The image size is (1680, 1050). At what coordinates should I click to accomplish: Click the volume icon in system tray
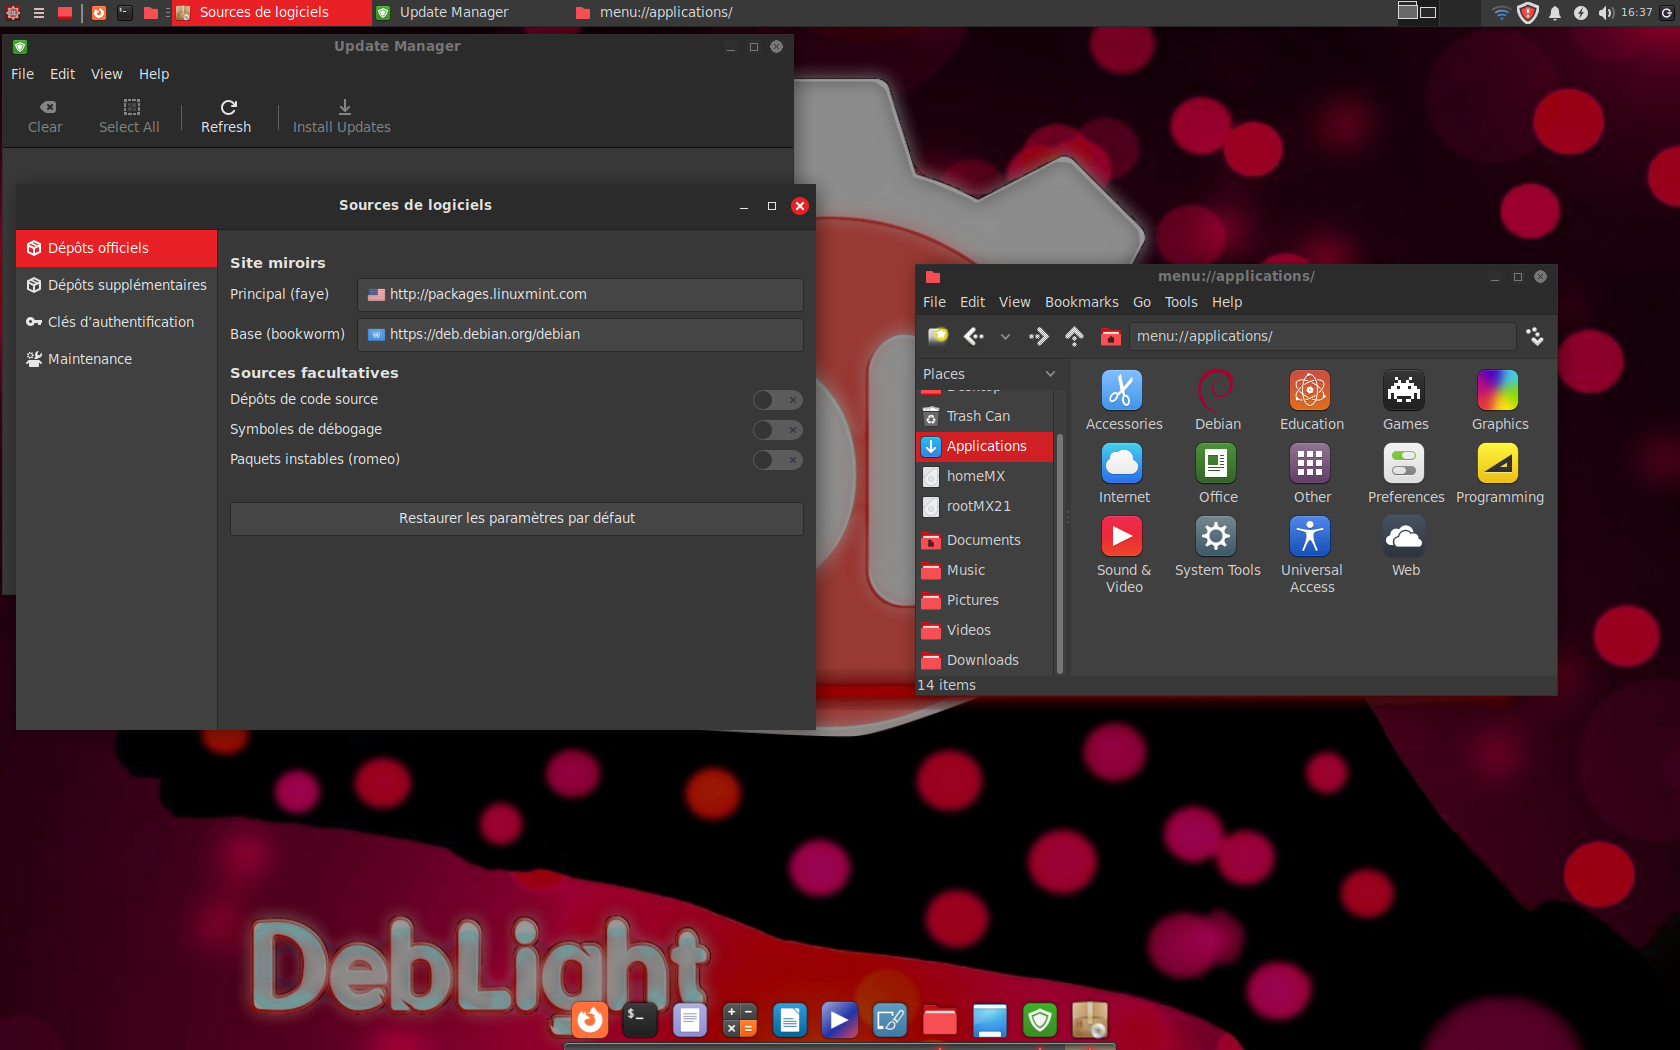1605,13
